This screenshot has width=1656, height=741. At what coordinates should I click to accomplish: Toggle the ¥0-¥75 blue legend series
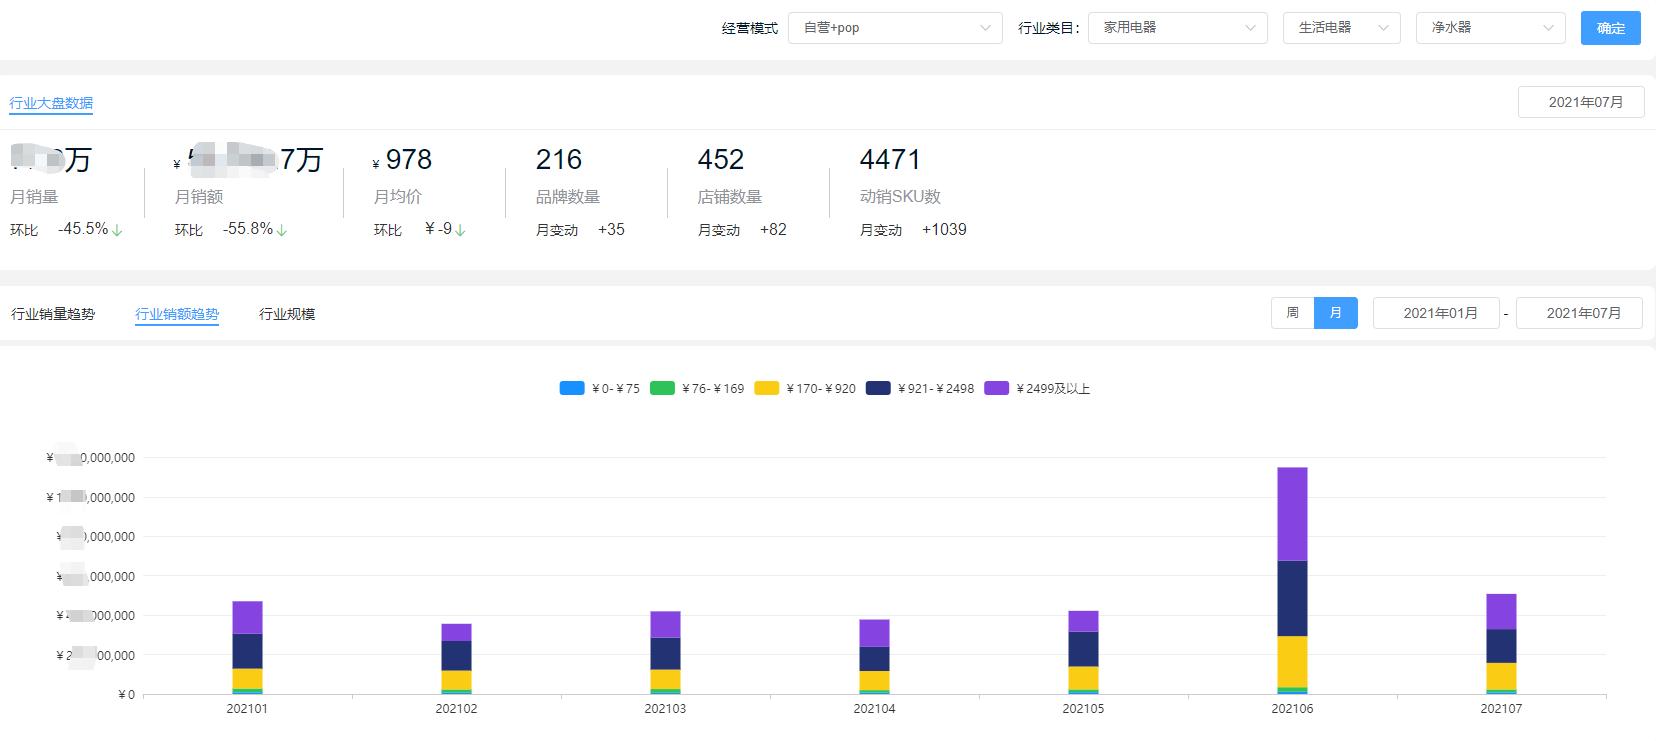[600, 388]
